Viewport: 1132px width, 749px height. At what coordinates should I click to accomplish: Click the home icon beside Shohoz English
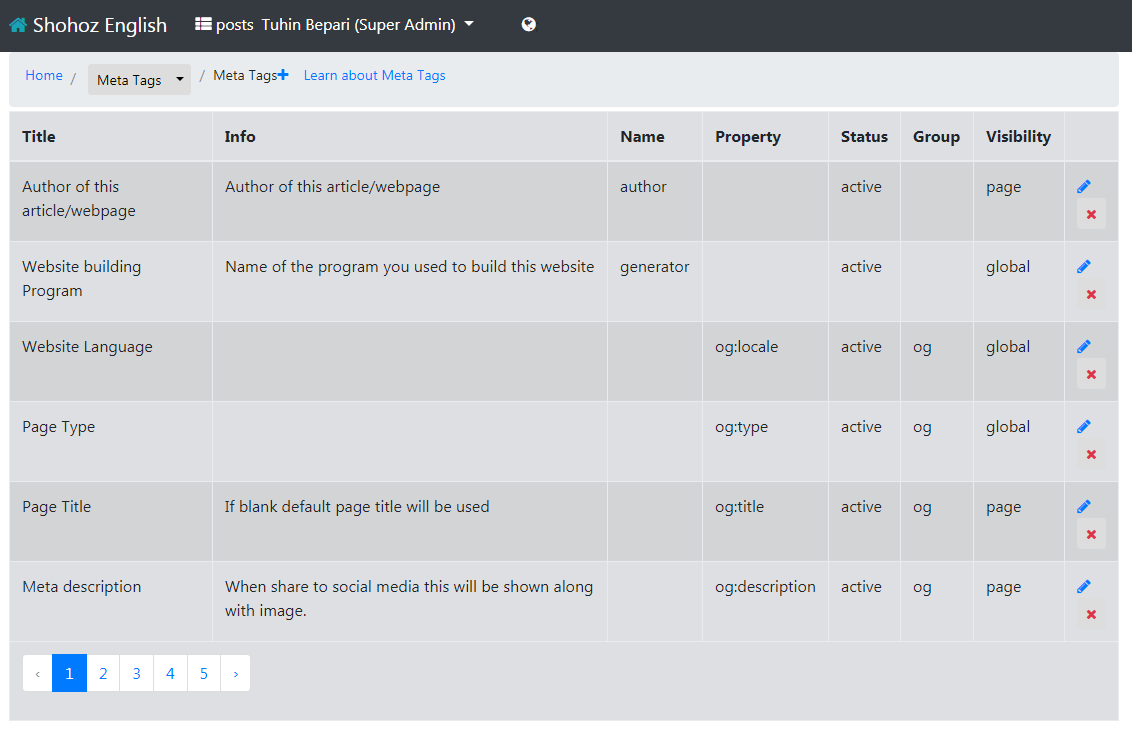click(x=18, y=25)
